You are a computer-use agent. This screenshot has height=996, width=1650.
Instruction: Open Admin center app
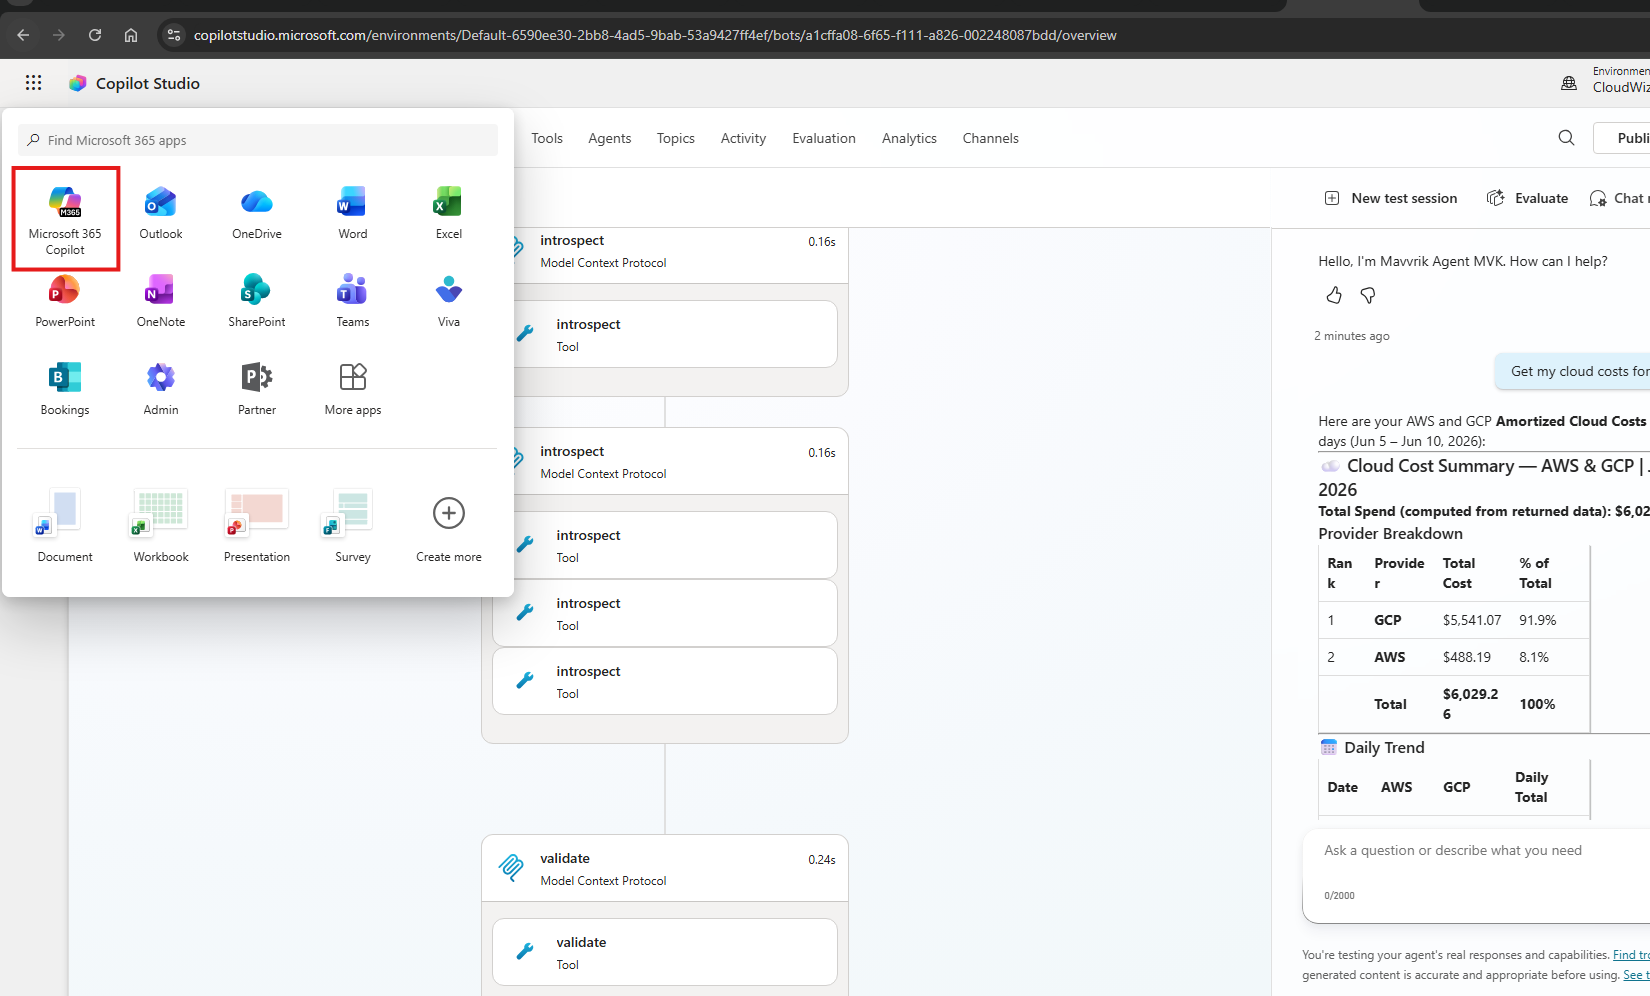161,390
